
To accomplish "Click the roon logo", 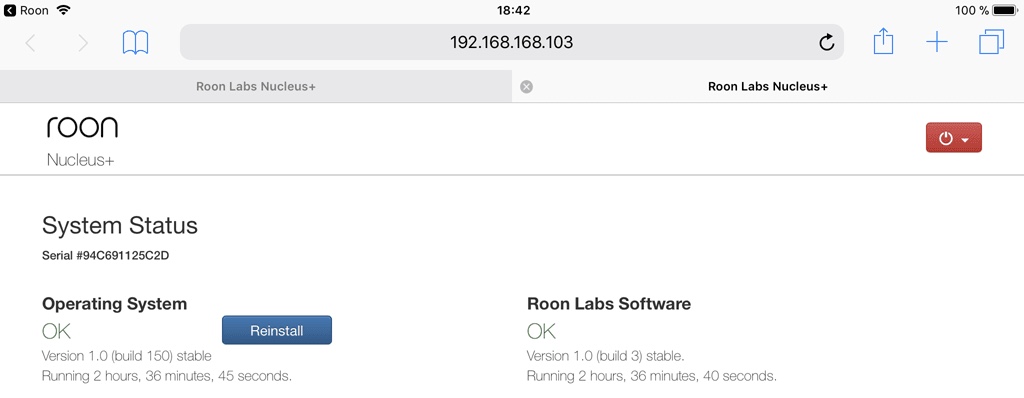I will click(x=82, y=127).
